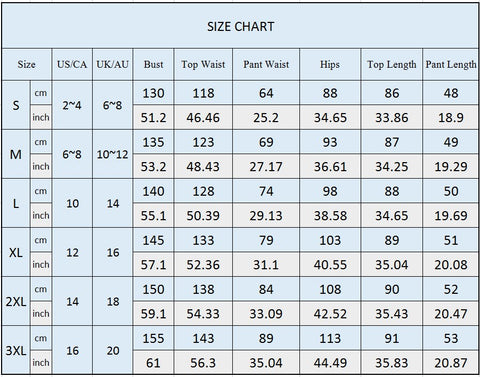The height and width of the screenshot is (377, 480).
Task: Select the 27.17 pant waist cell
Action: pos(266,166)
